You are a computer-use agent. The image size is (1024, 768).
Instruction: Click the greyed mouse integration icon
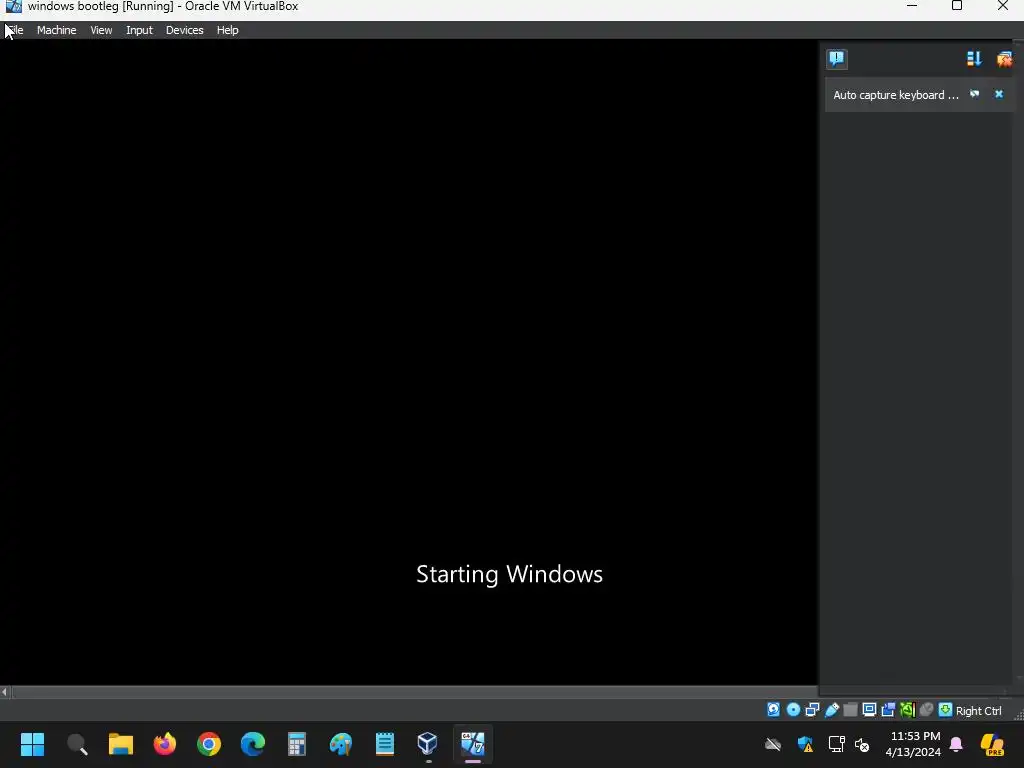926,710
